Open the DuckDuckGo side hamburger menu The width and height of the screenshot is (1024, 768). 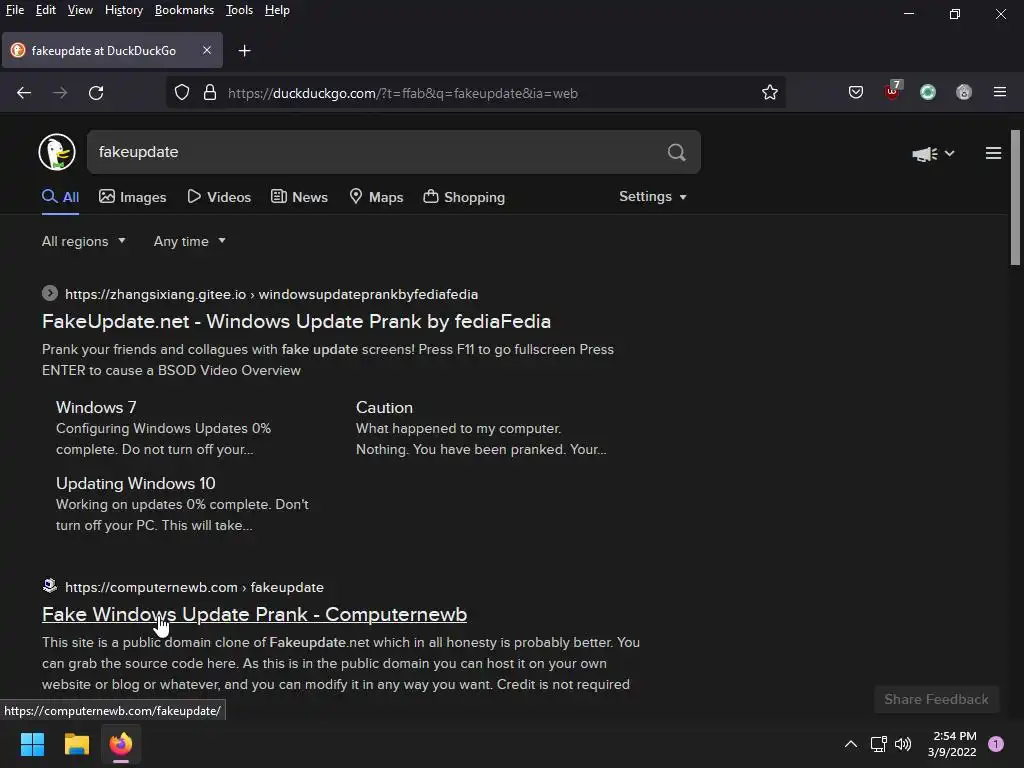[x=993, y=153]
